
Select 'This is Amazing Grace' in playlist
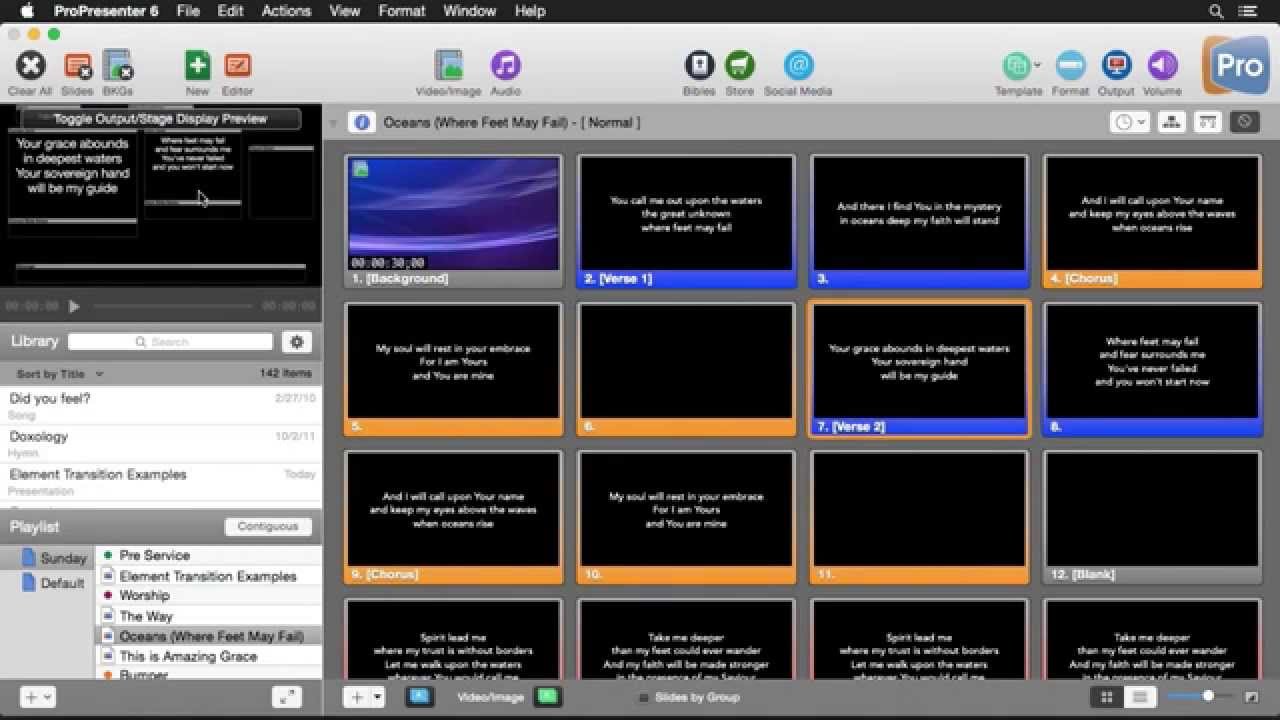tap(209, 656)
